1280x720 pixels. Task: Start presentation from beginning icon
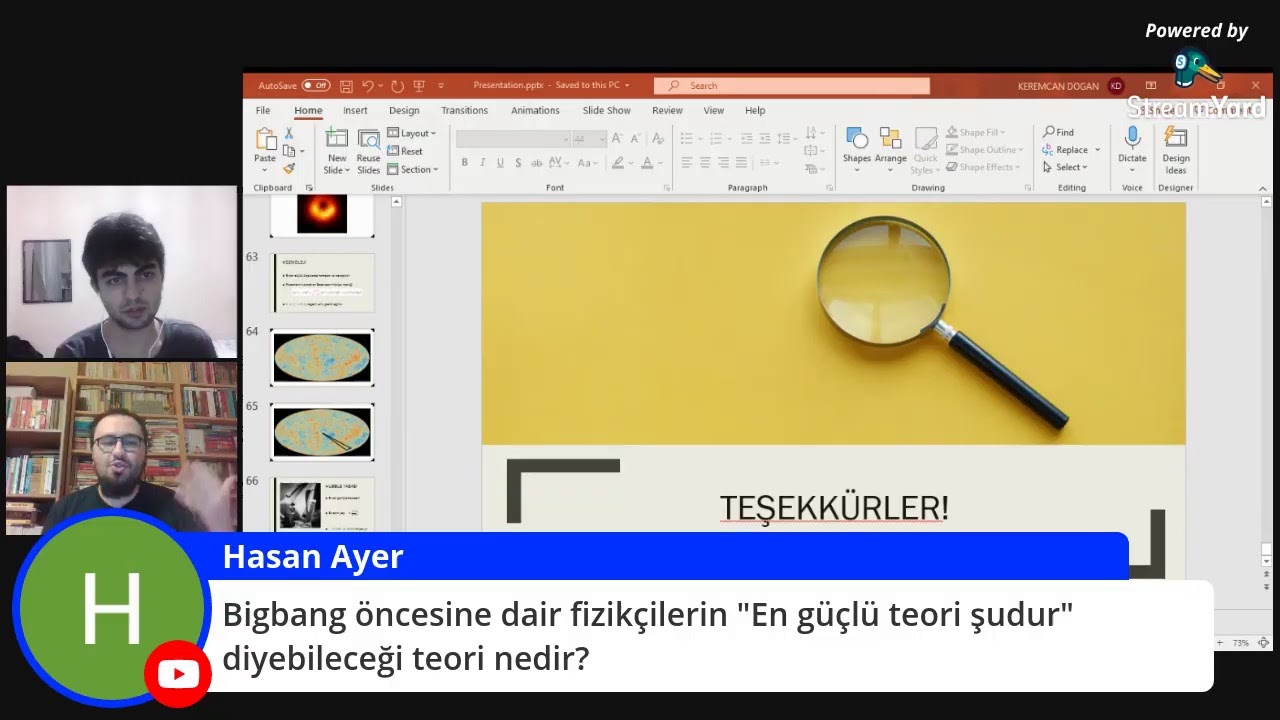[x=419, y=86]
